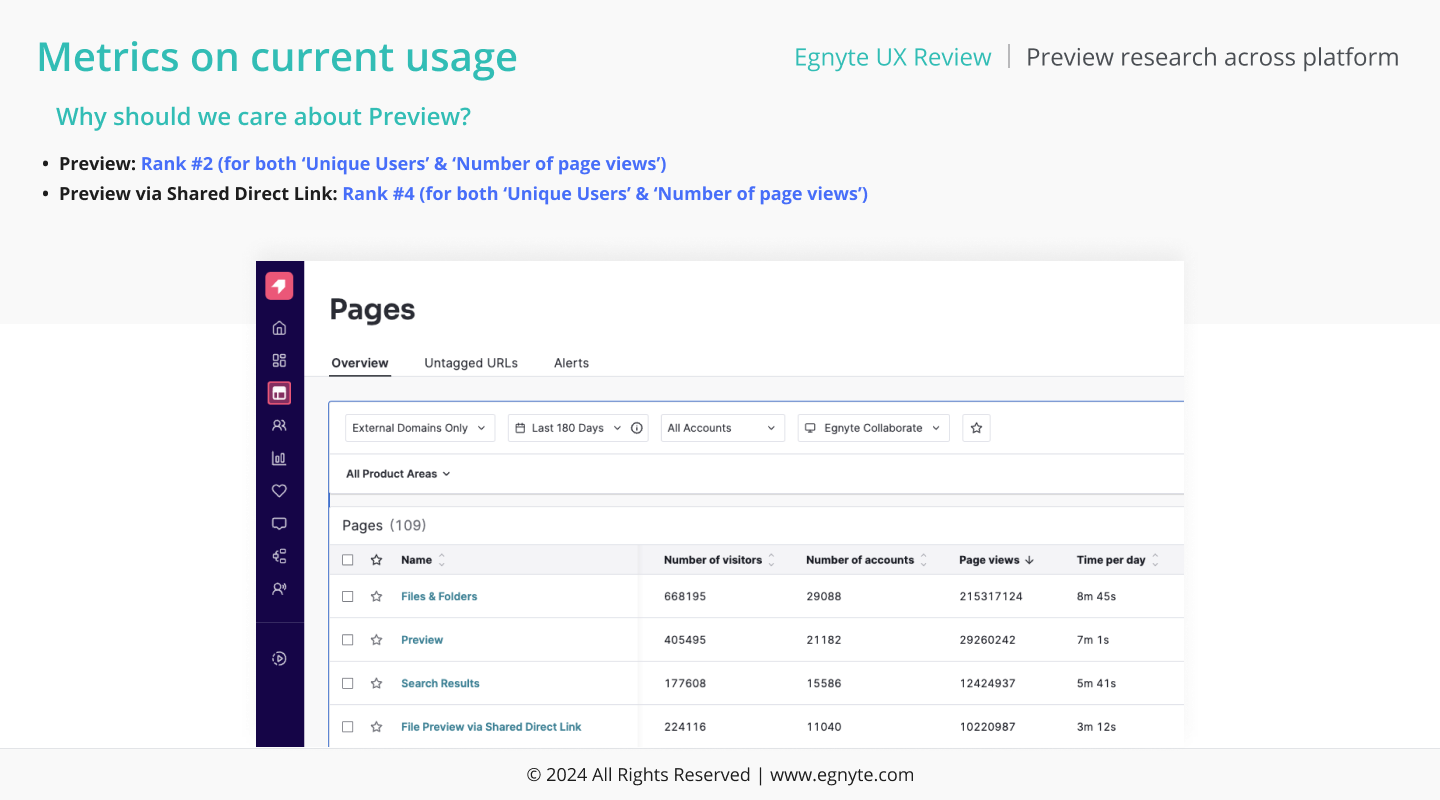
Task: Click the accounts value 15586
Action: click(x=824, y=684)
